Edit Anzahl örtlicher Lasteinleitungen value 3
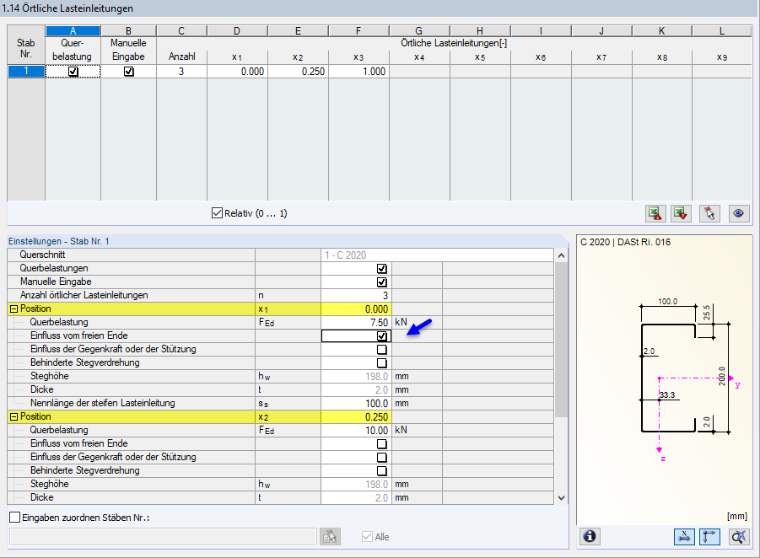 (356, 295)
